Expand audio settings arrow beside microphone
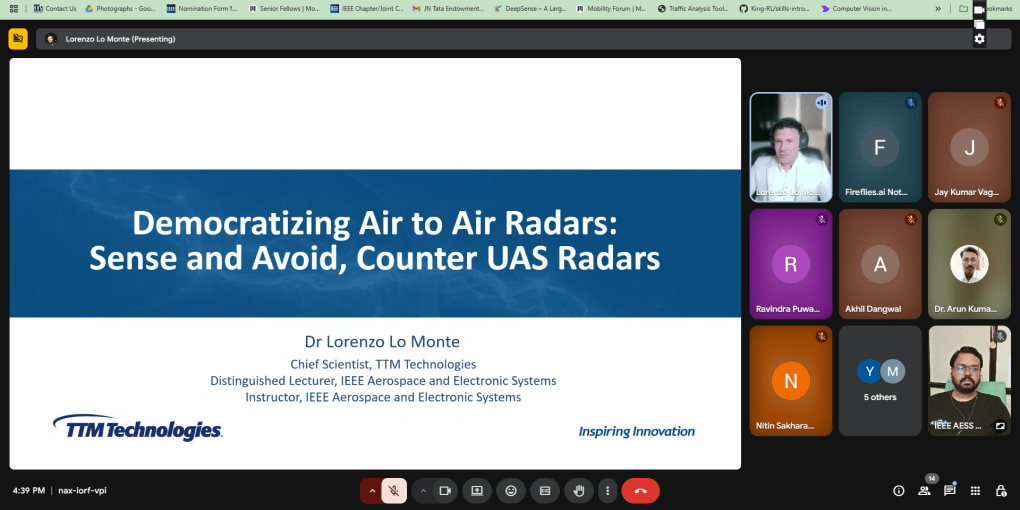1020x510 pixels. click(x=372, y=490)
